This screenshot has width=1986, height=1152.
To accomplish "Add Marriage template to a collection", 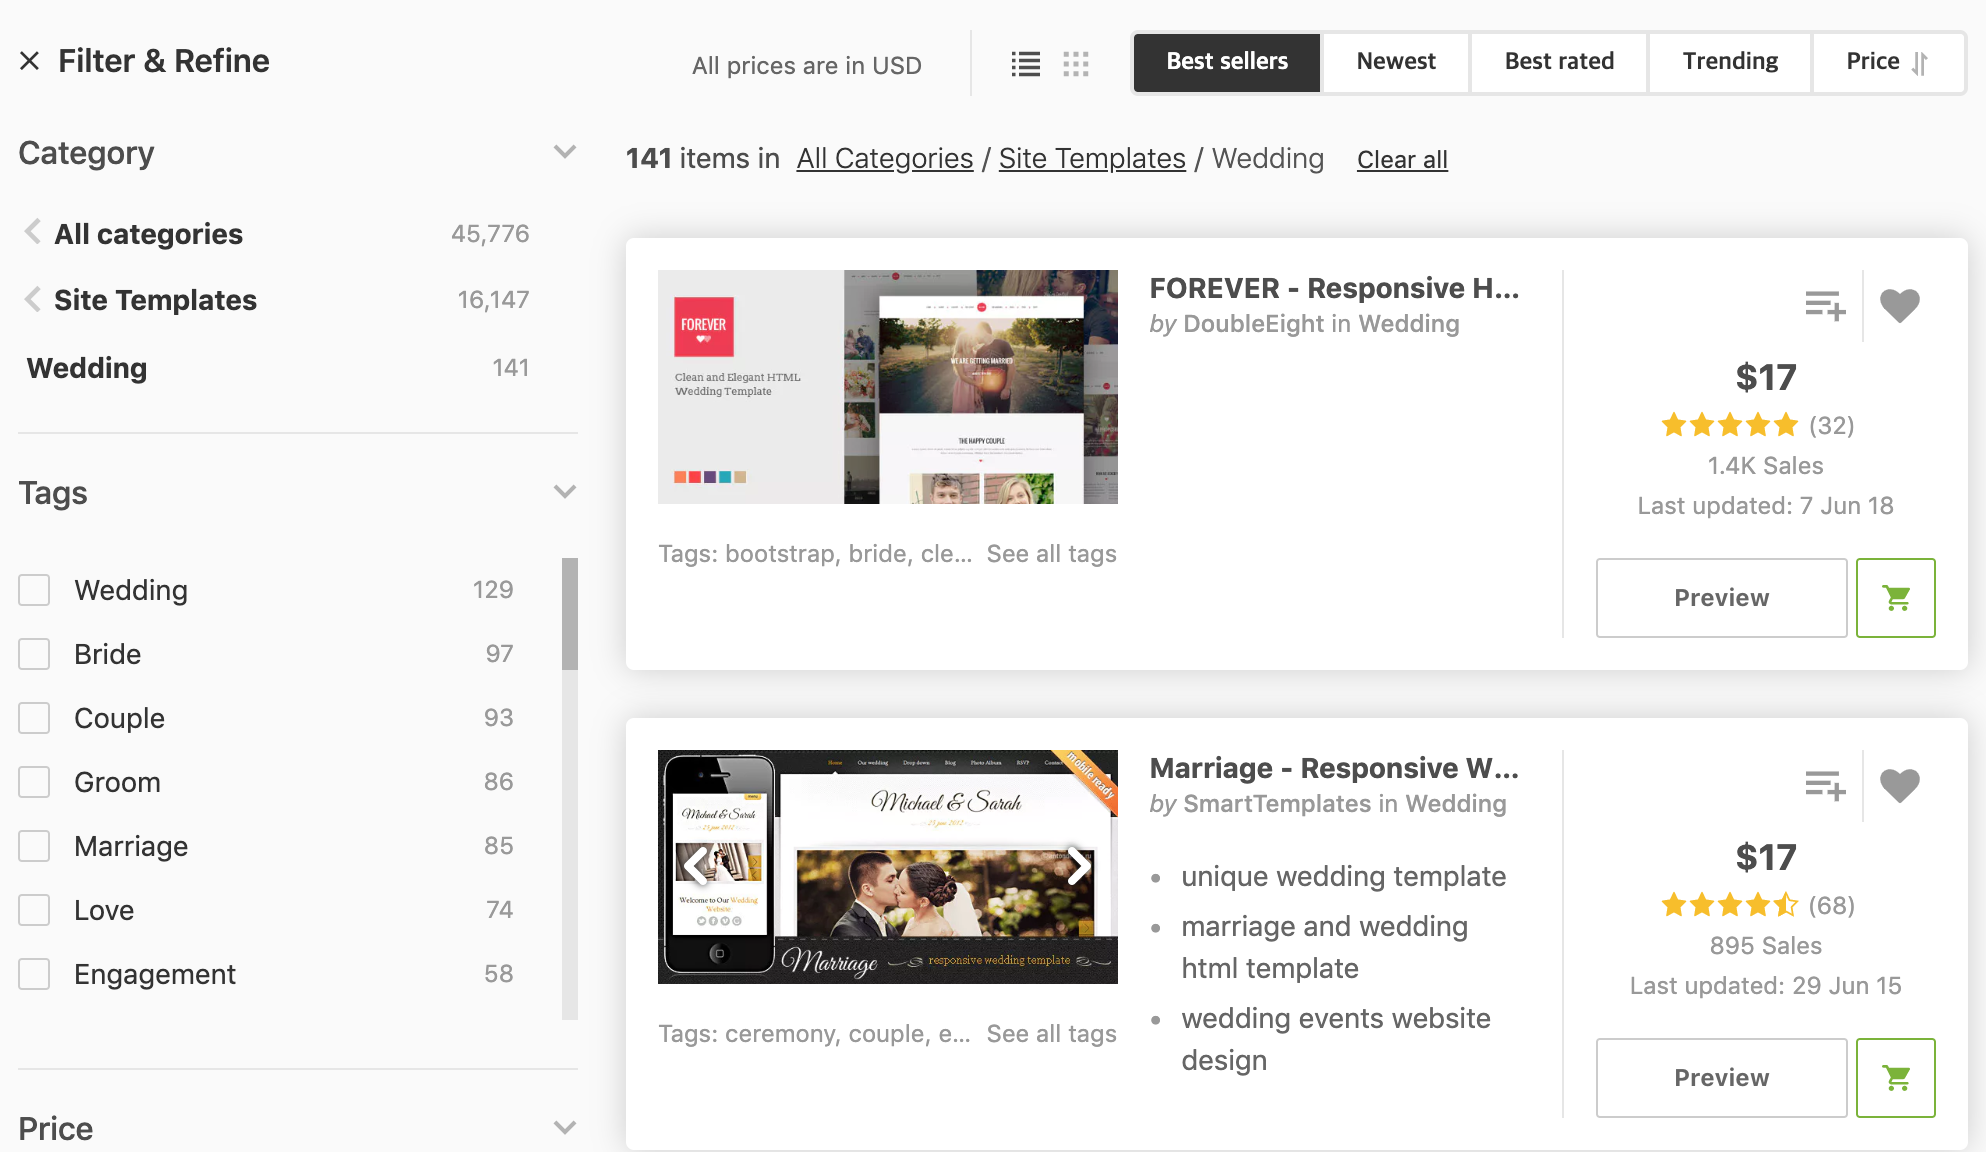I will (1824, 785).
